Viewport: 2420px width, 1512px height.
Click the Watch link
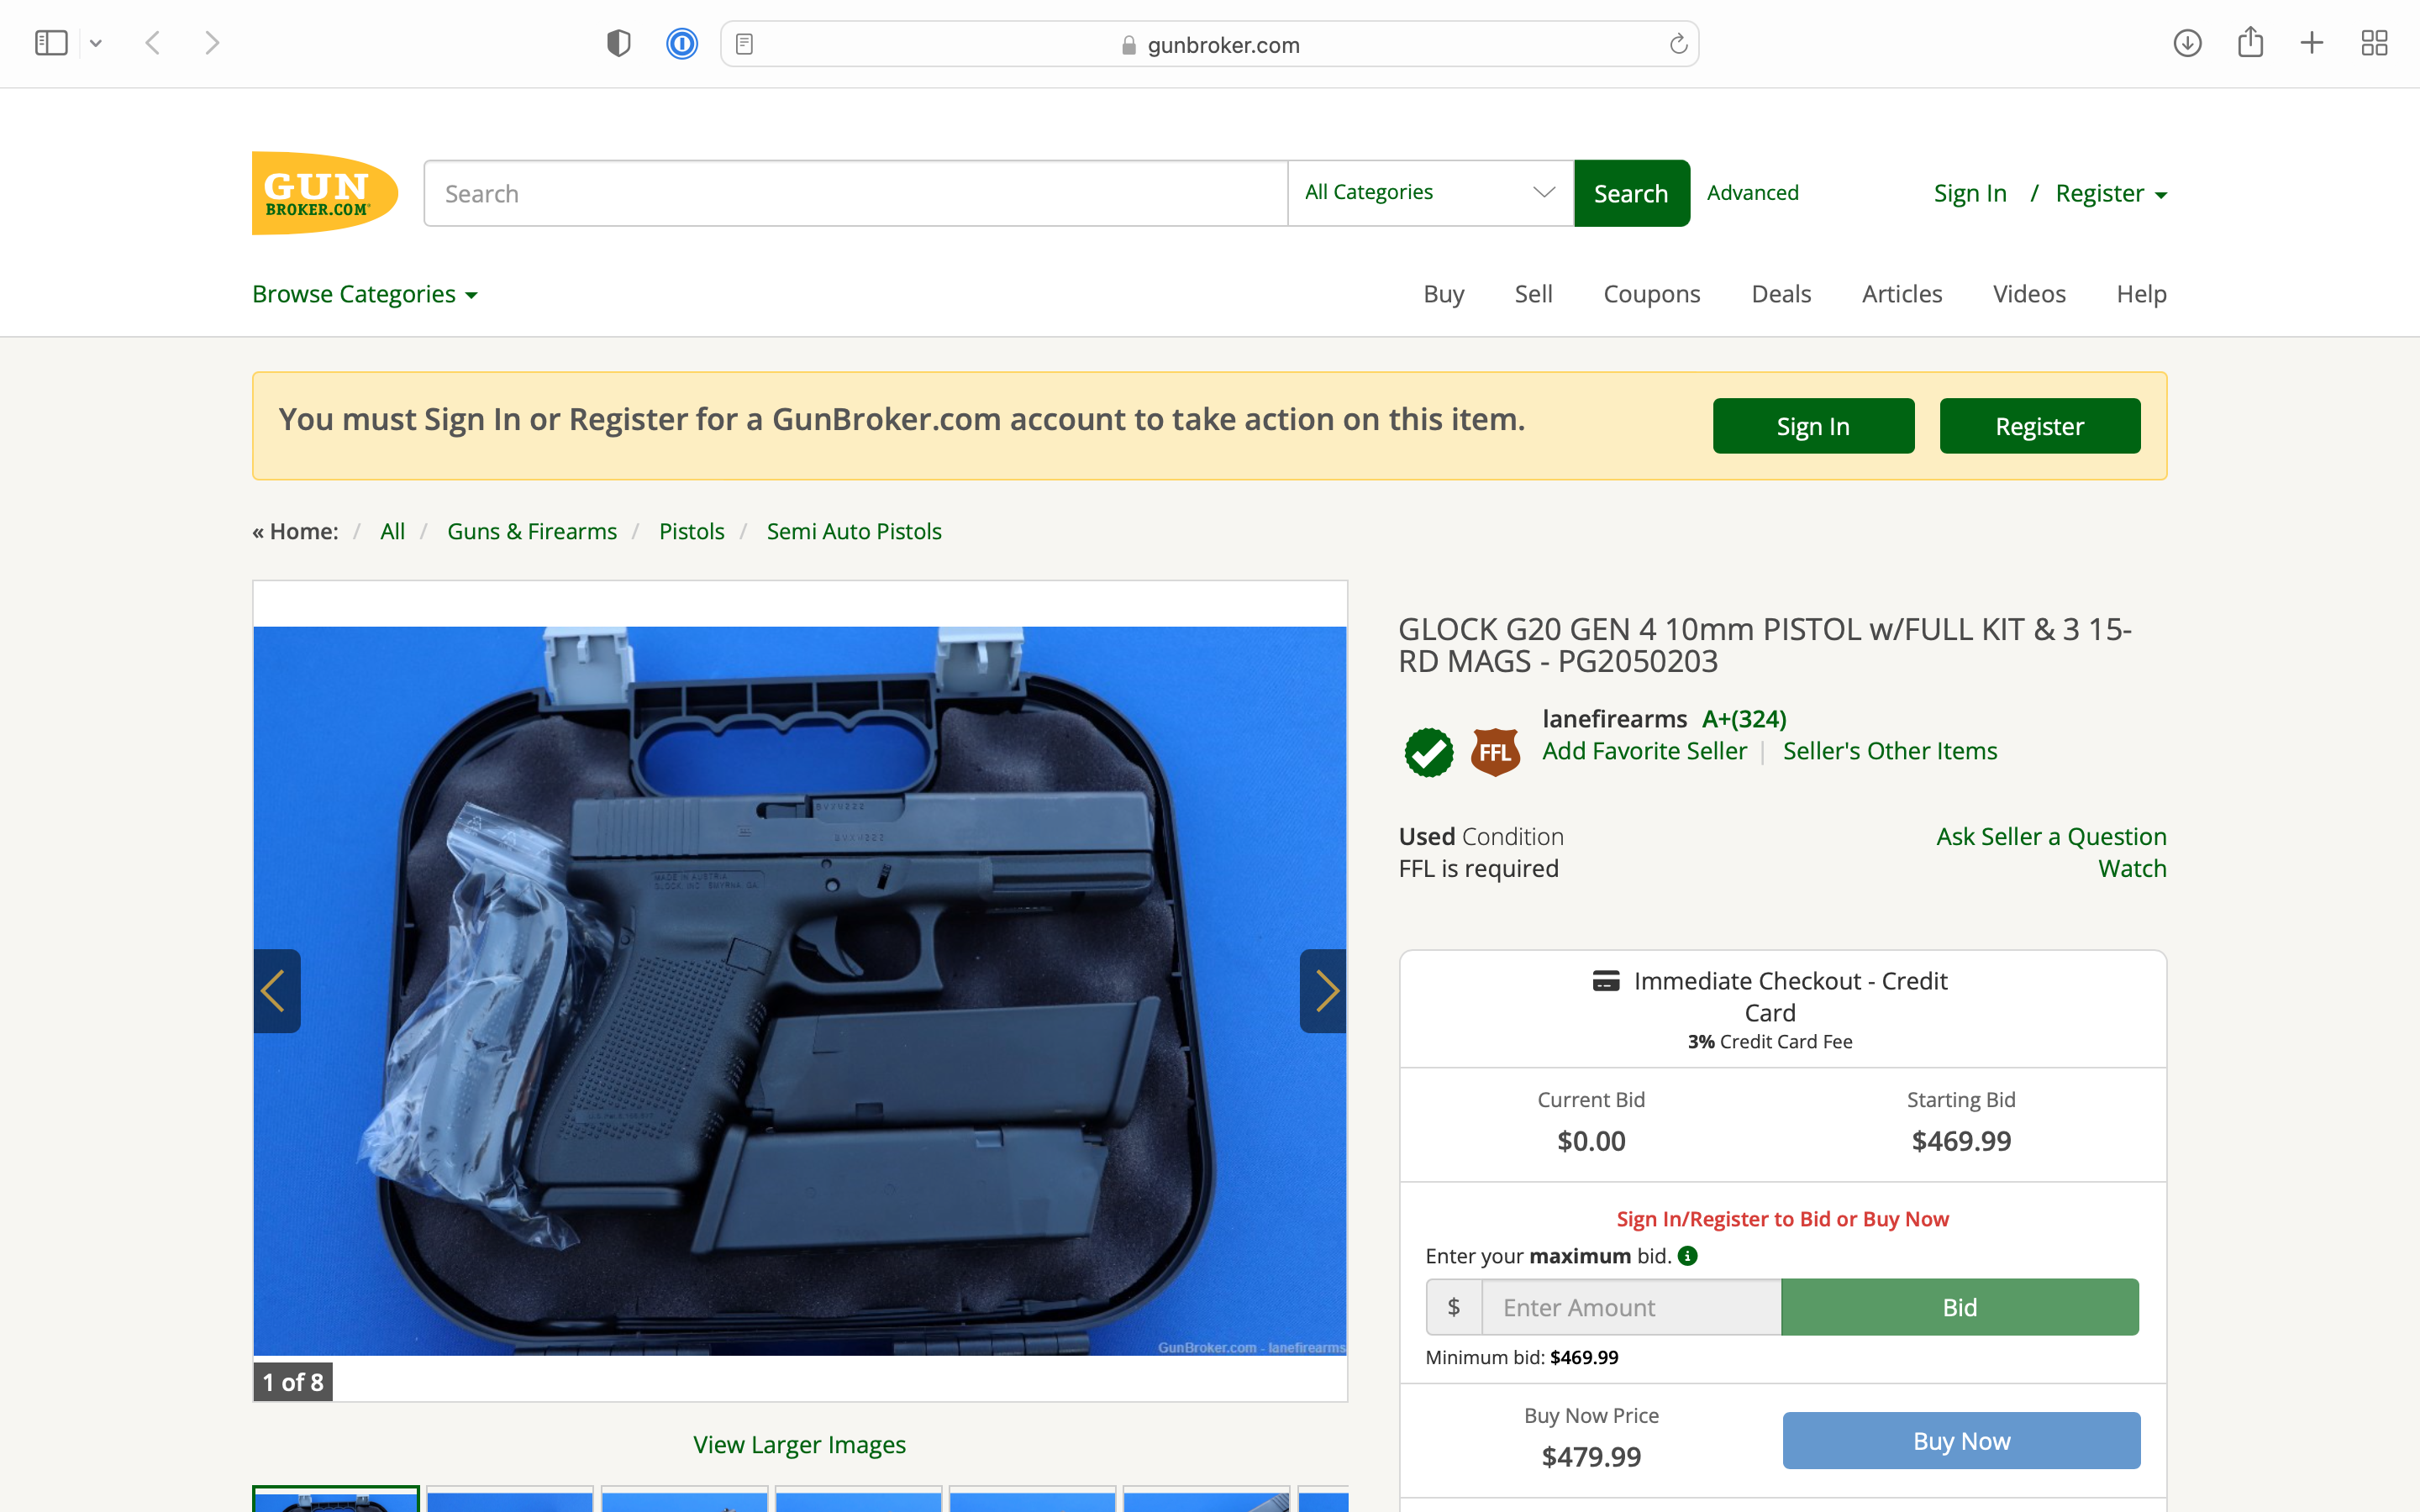point(2132,868)
